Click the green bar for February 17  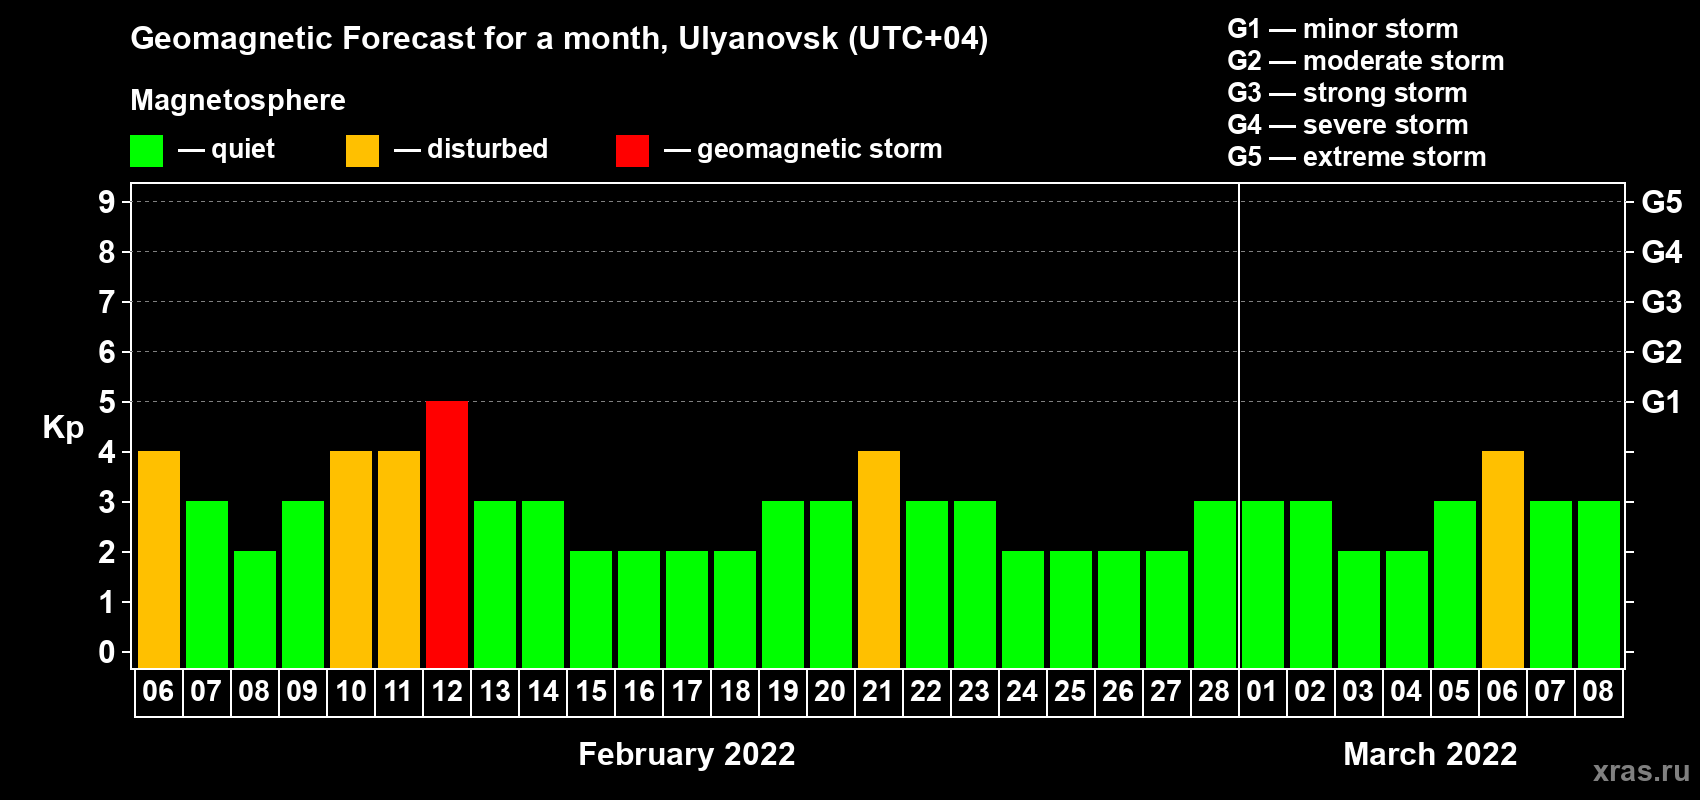tap(687, 610)
